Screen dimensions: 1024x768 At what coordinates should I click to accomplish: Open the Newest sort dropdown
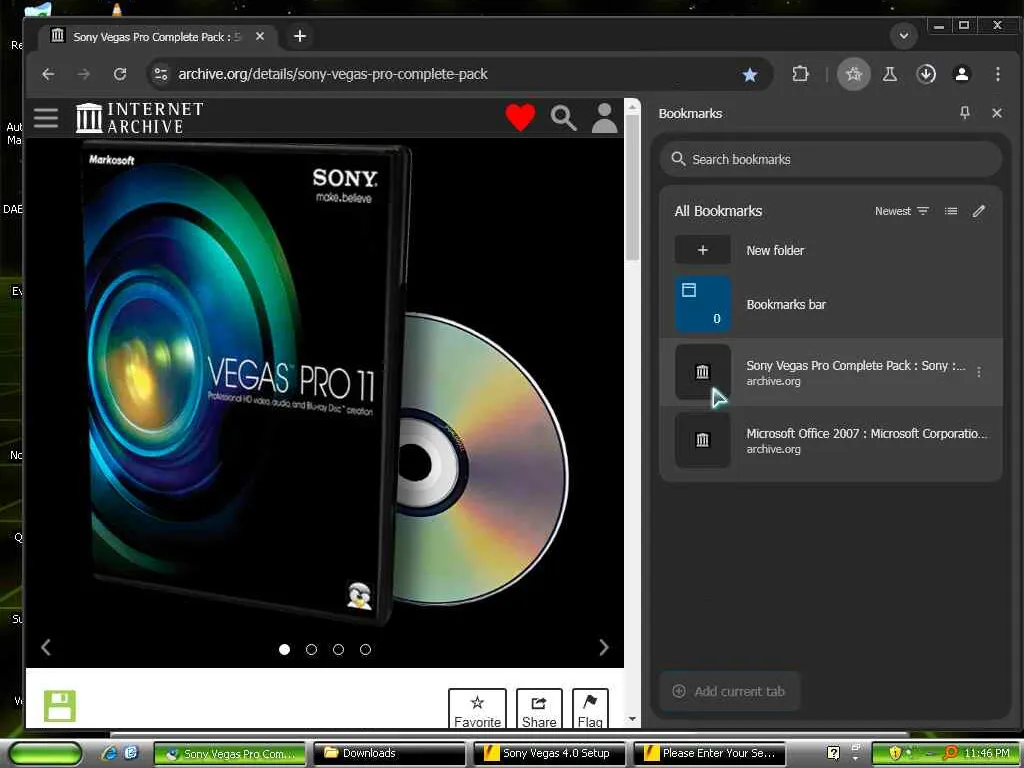(901, 211)
